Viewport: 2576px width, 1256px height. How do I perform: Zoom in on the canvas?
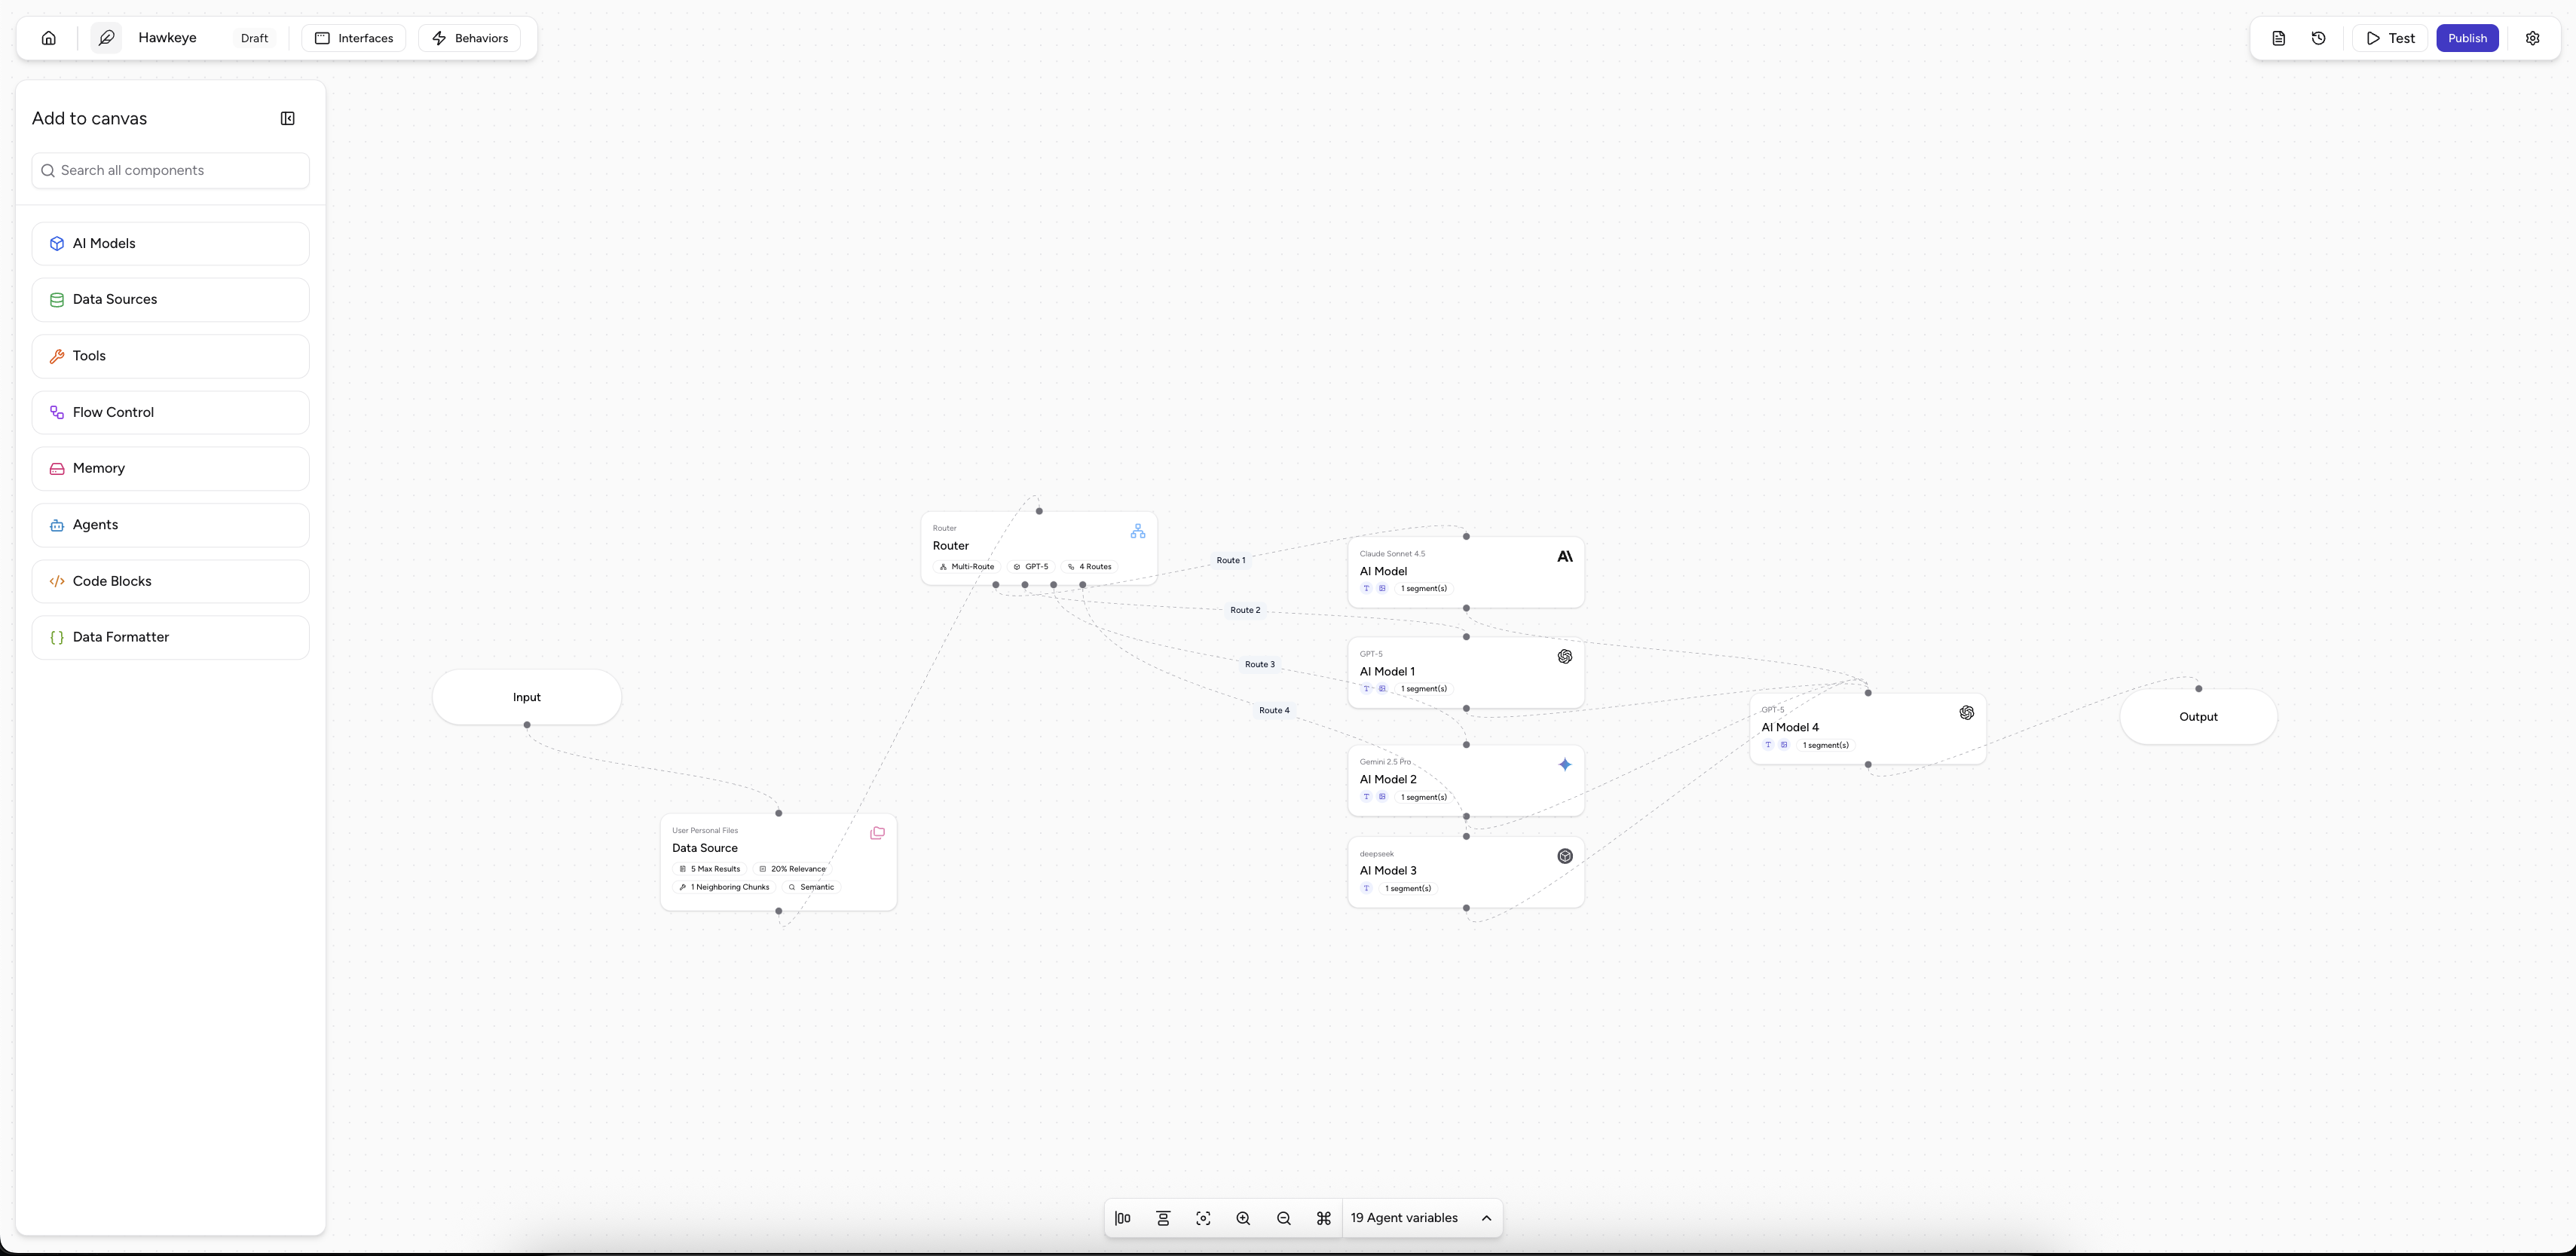point(1243,1218)
